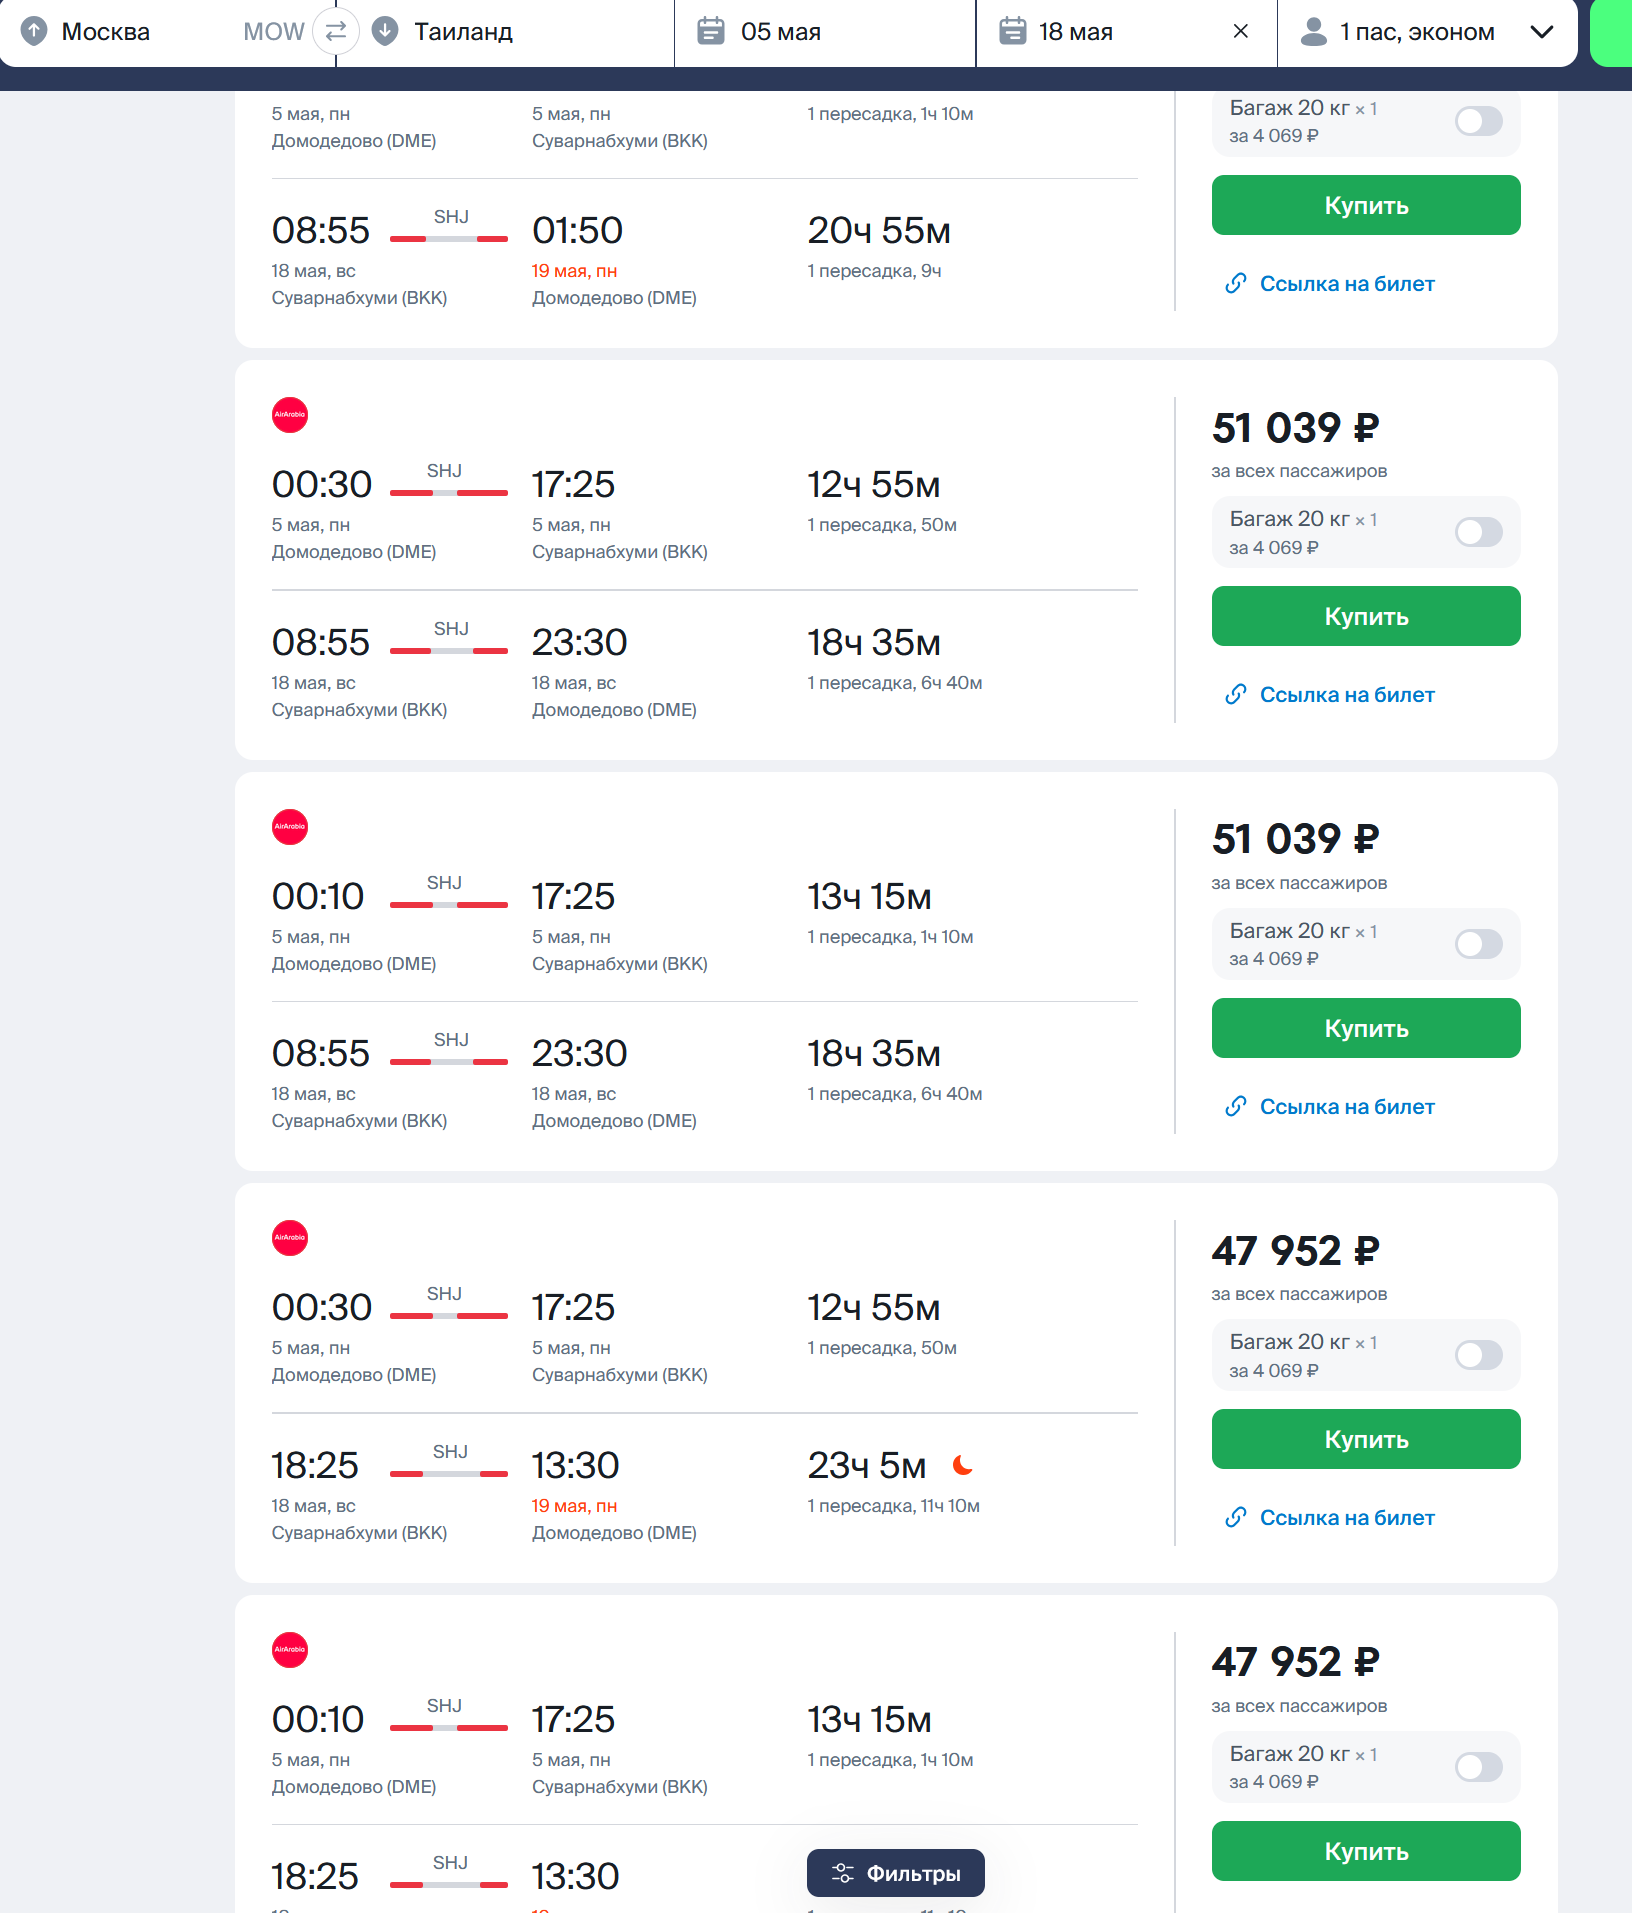Image resolution: width=1632 pixels, height=1913 pixels.
Task: Open the Фильтры filter panel
Action: click(x=896, y=1873)
